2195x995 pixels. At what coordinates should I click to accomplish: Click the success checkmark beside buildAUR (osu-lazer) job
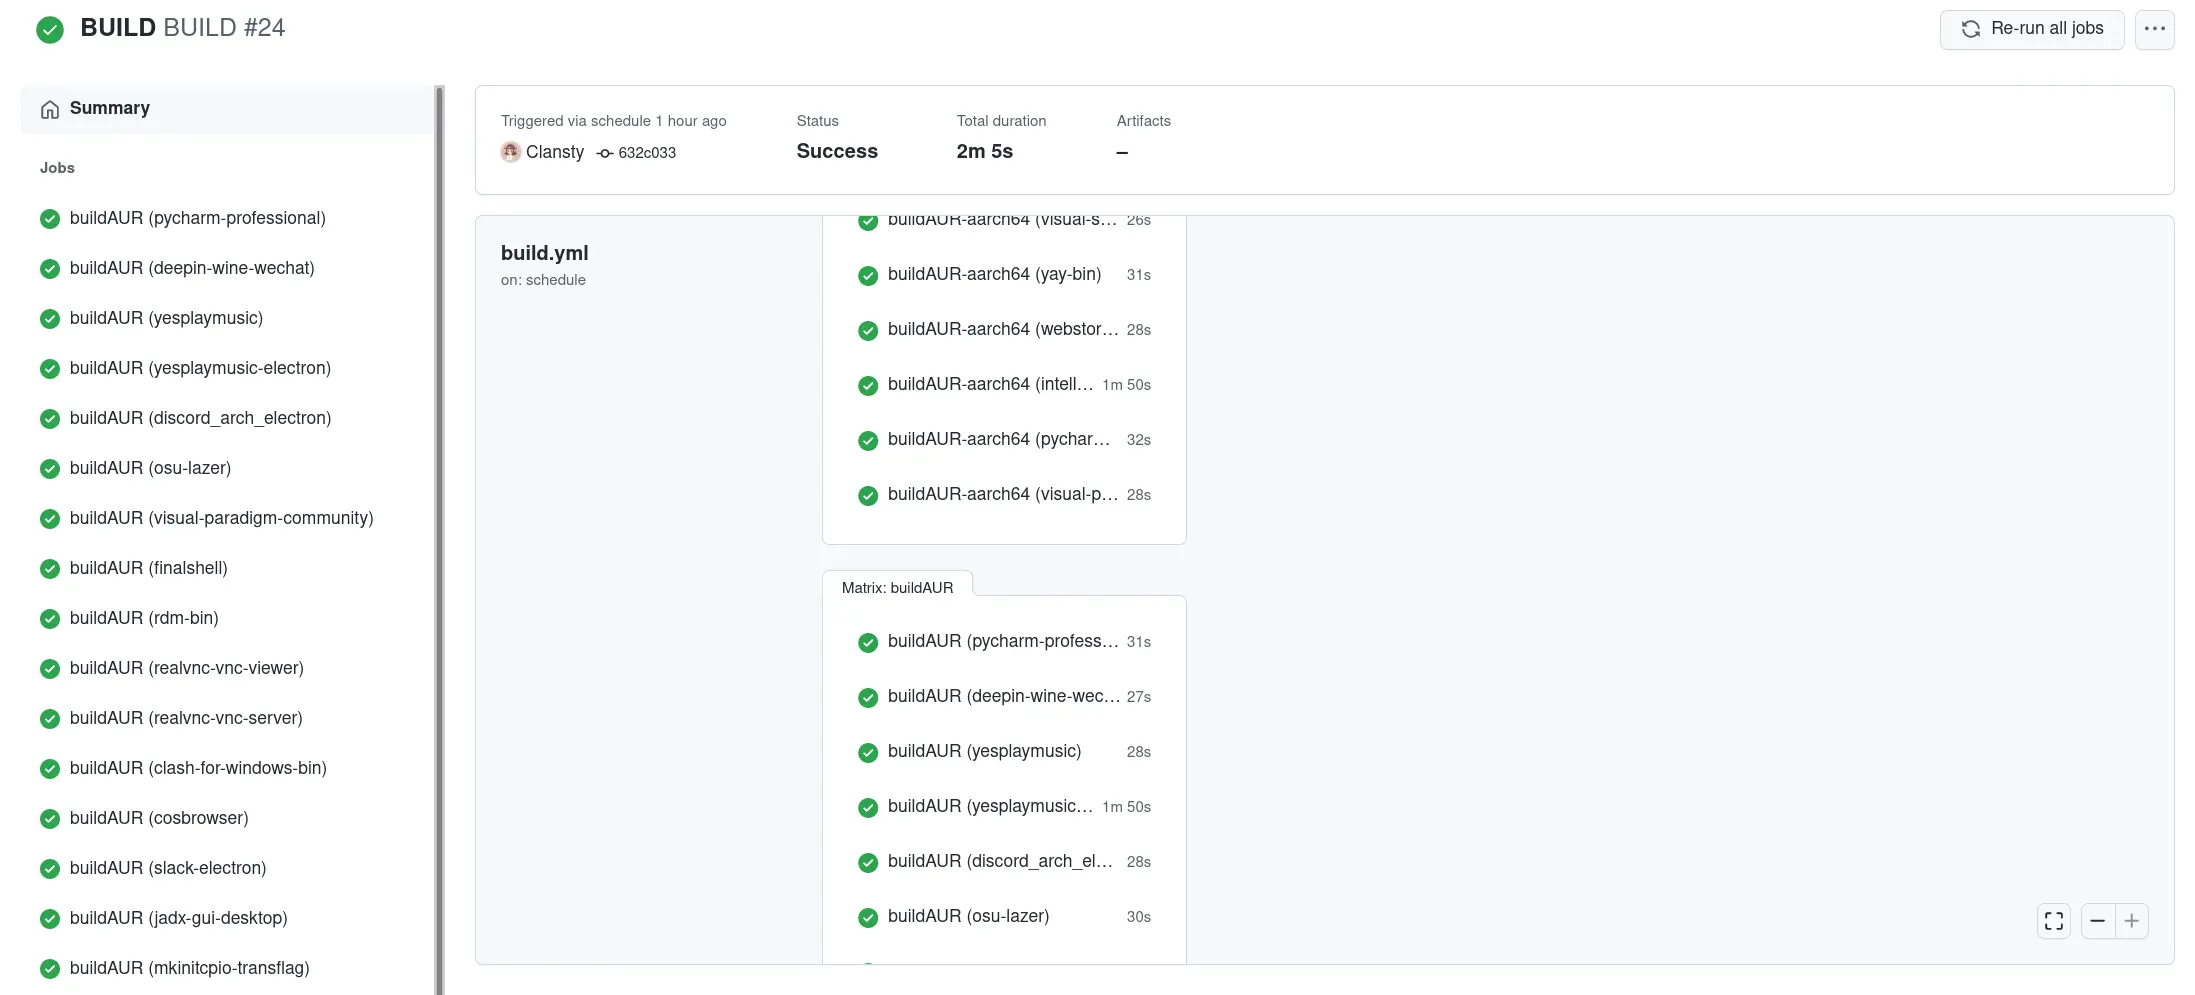(x=50, y=468)
